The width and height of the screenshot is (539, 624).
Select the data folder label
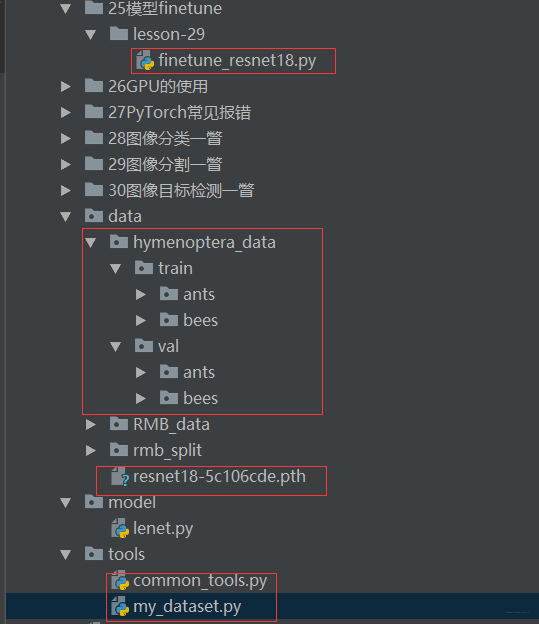tap(125, 216)
